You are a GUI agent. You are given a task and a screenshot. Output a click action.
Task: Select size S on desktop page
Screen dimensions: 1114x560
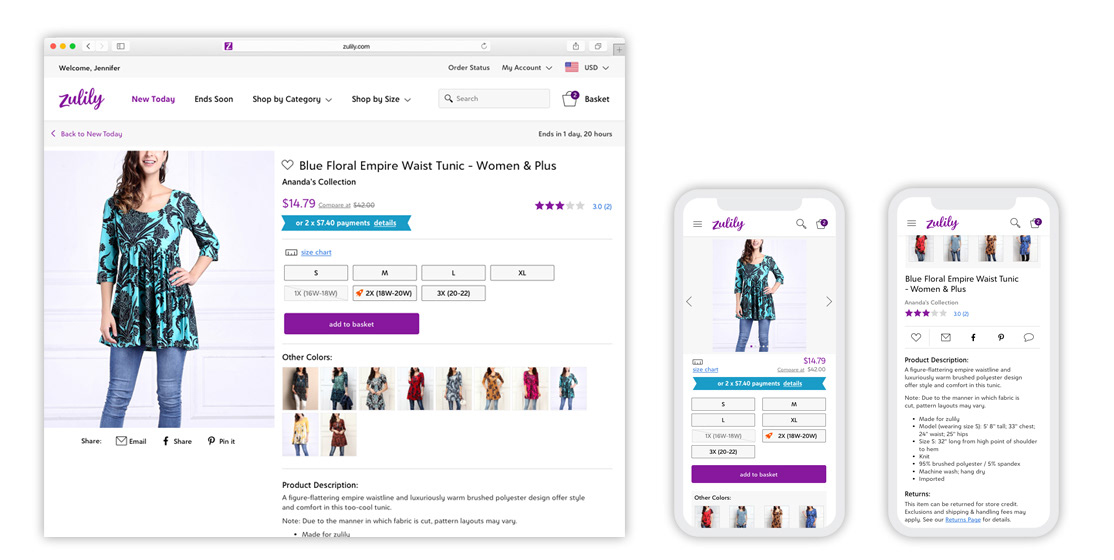pyautogui.click(x=316, y=273)
